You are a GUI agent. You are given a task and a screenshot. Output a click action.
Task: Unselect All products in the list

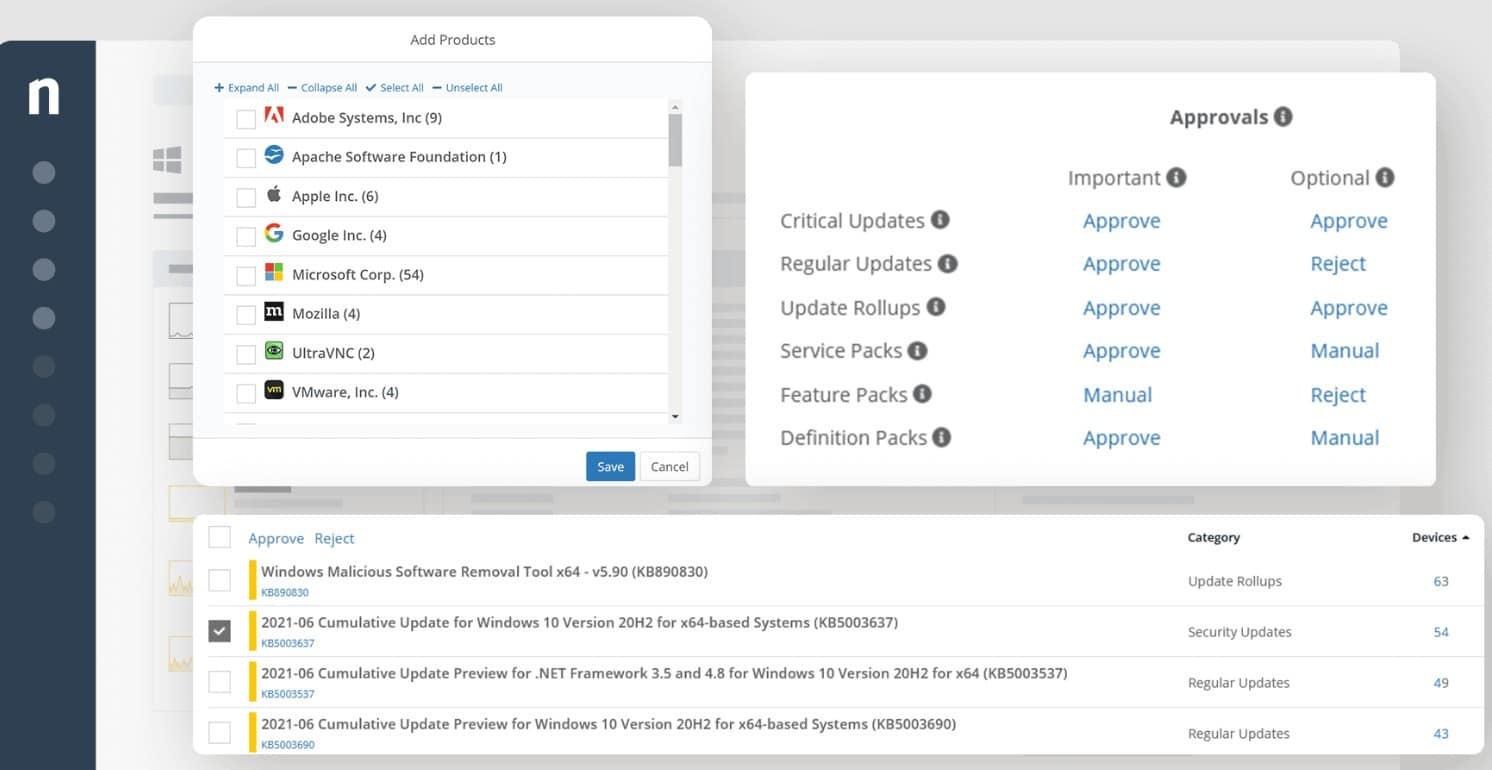pyautogui.click(x=468, y=88)
